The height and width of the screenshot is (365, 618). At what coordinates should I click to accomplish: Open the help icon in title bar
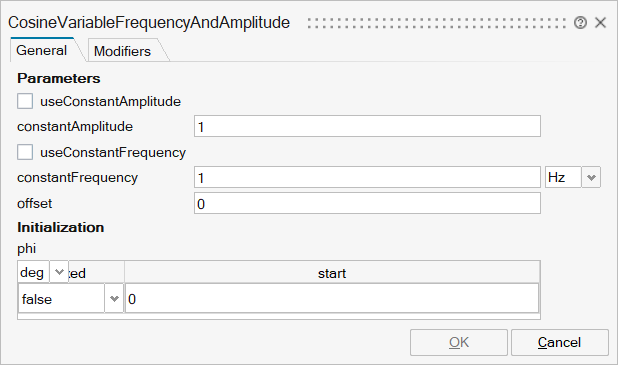pyautogui.click(x=580, y=22)
